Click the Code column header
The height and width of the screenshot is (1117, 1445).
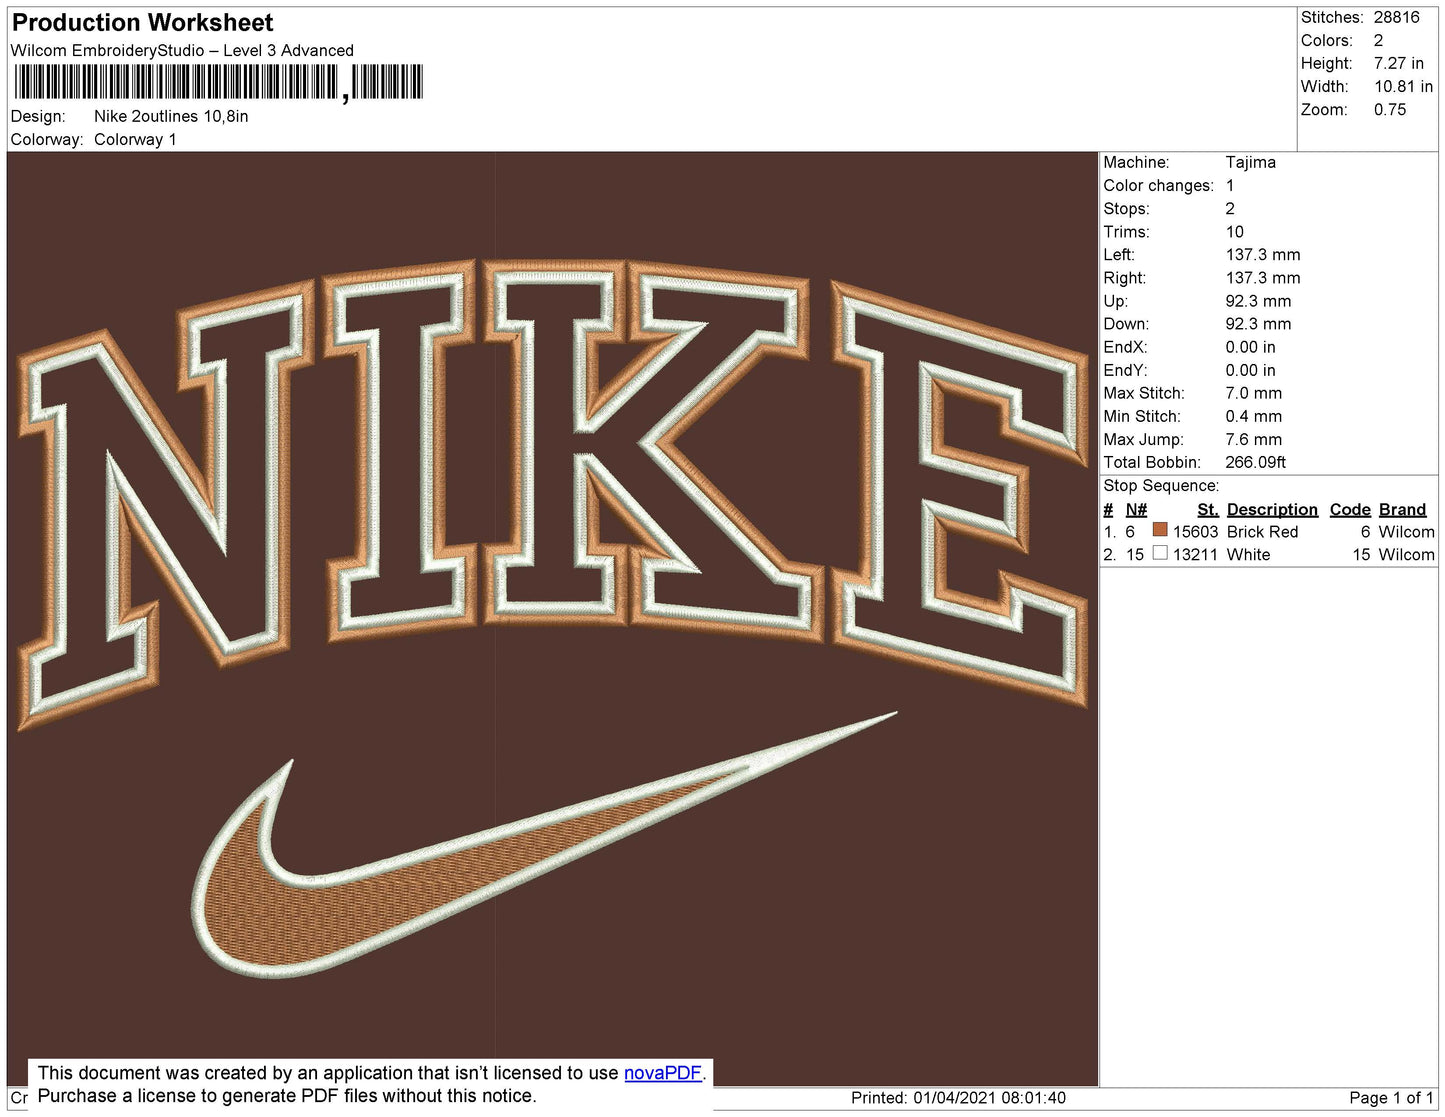[x=1350, y=510]
